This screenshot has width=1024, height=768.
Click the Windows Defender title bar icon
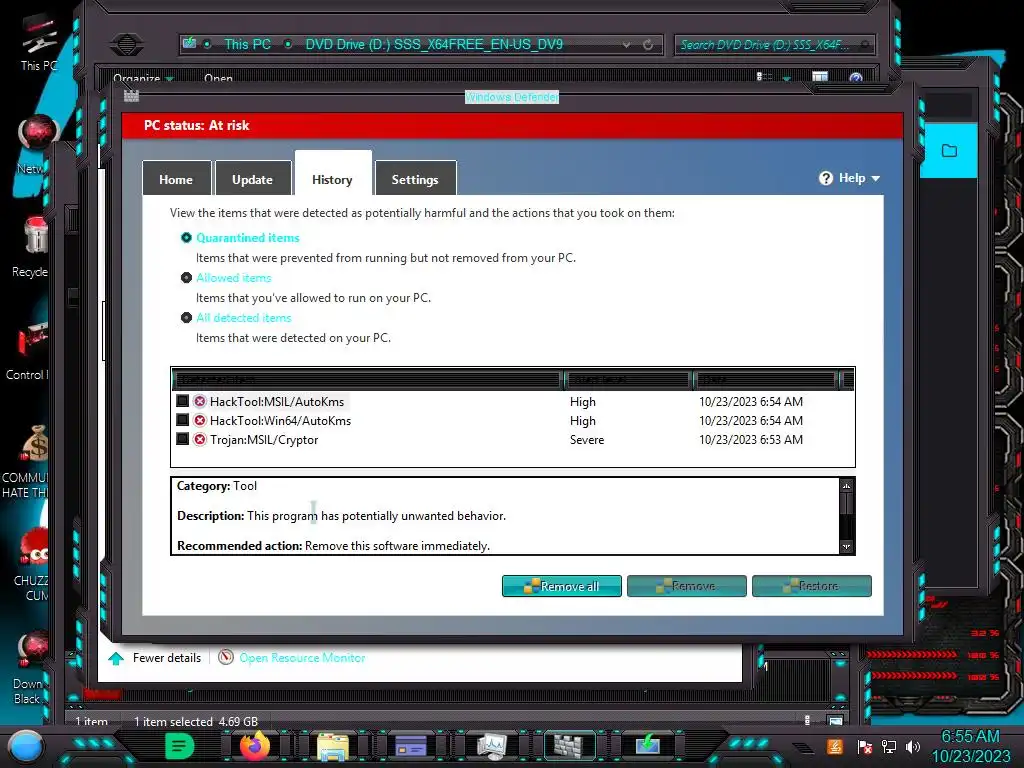(x=131, y=97)
